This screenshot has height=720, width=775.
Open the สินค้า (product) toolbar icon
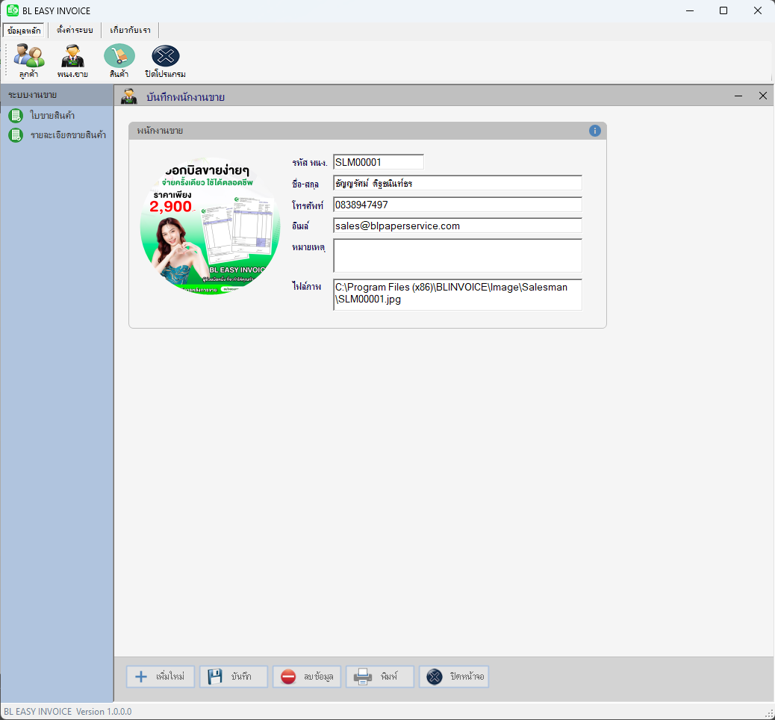point(119,60)
